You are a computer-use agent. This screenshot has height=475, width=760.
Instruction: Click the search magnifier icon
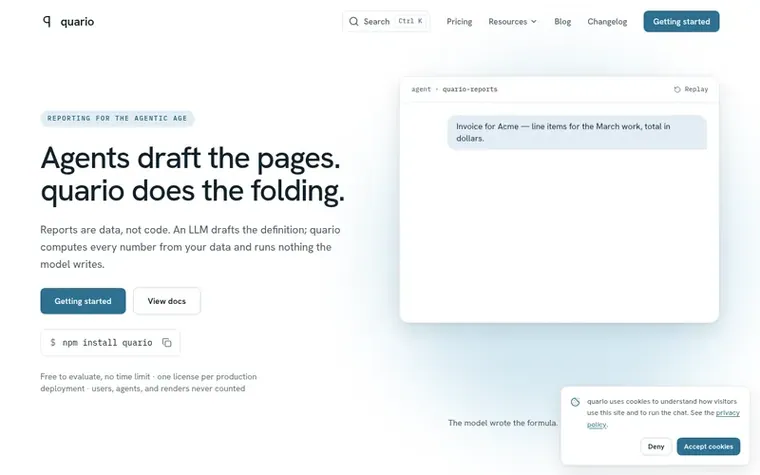coord(354,21)
